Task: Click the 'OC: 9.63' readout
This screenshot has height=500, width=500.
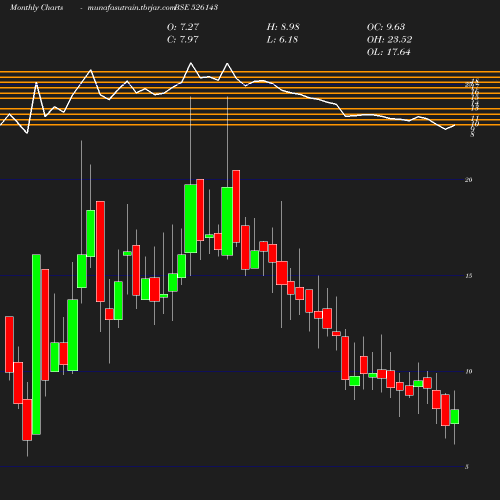Action: [386, 27]
